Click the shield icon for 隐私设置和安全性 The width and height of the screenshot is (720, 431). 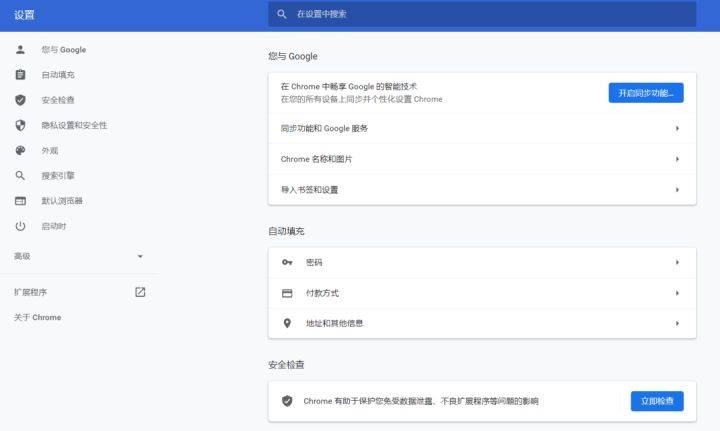[20, 125]
